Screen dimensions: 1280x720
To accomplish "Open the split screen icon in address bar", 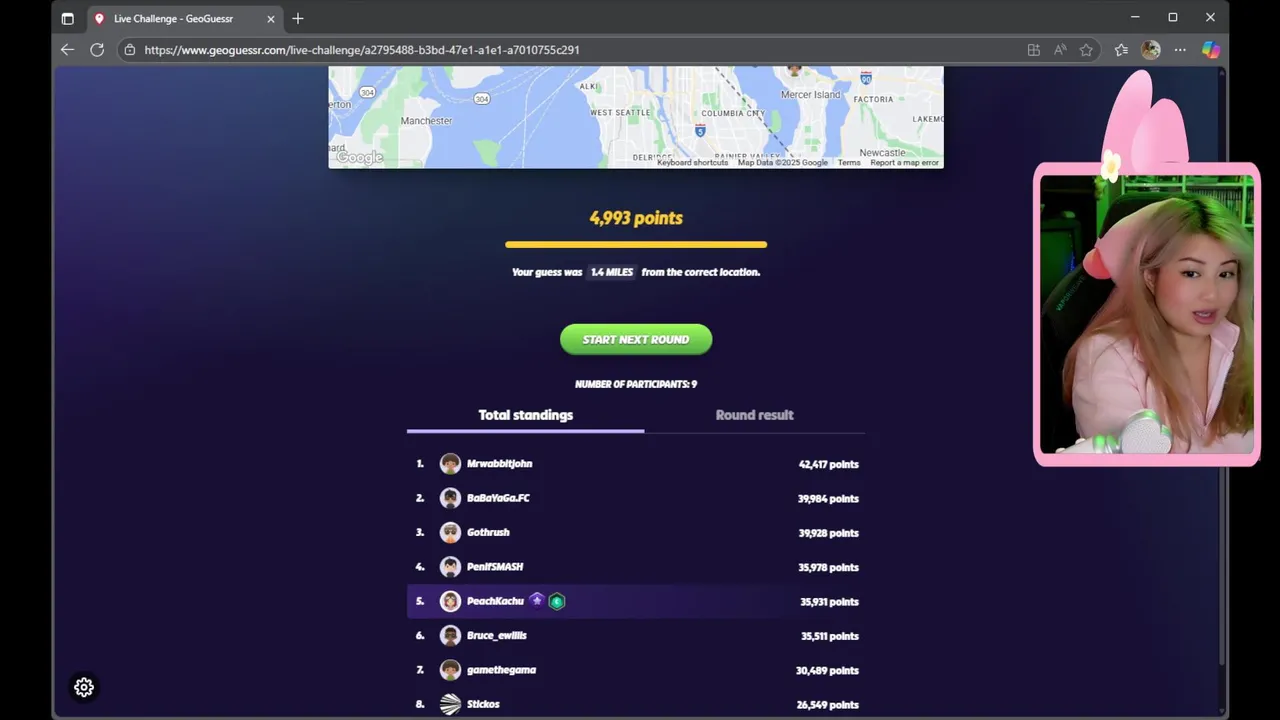I will [x=1033, y=50].
